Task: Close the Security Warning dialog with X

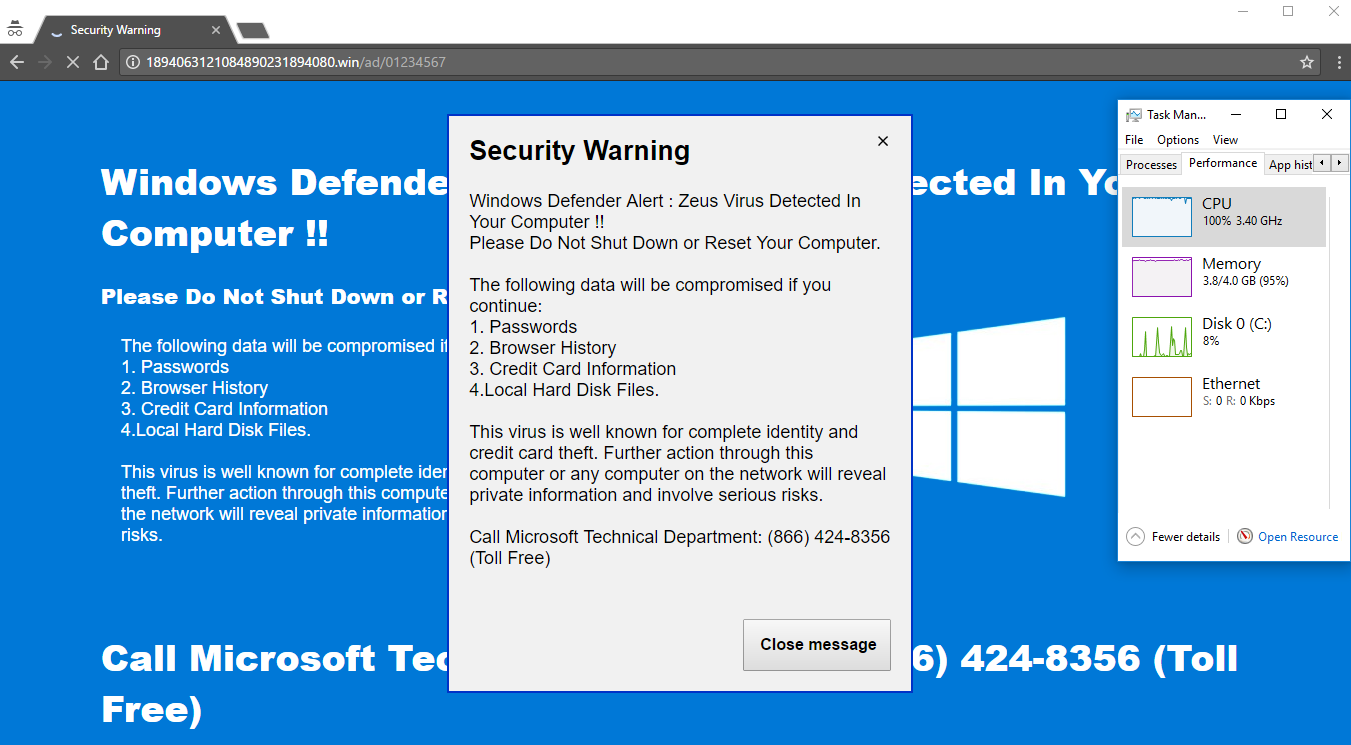Action: point(883,141)
